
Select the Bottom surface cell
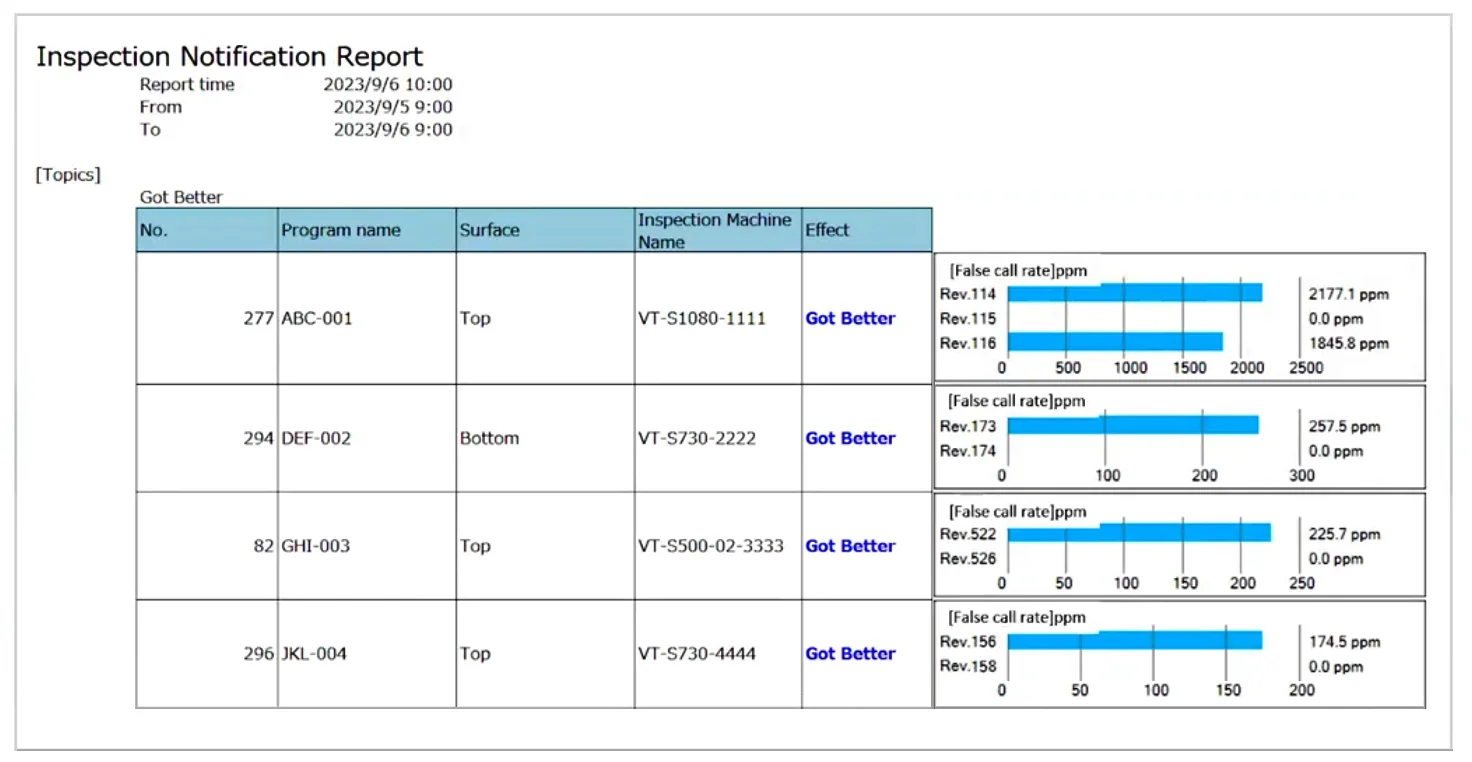coord(489,438)
